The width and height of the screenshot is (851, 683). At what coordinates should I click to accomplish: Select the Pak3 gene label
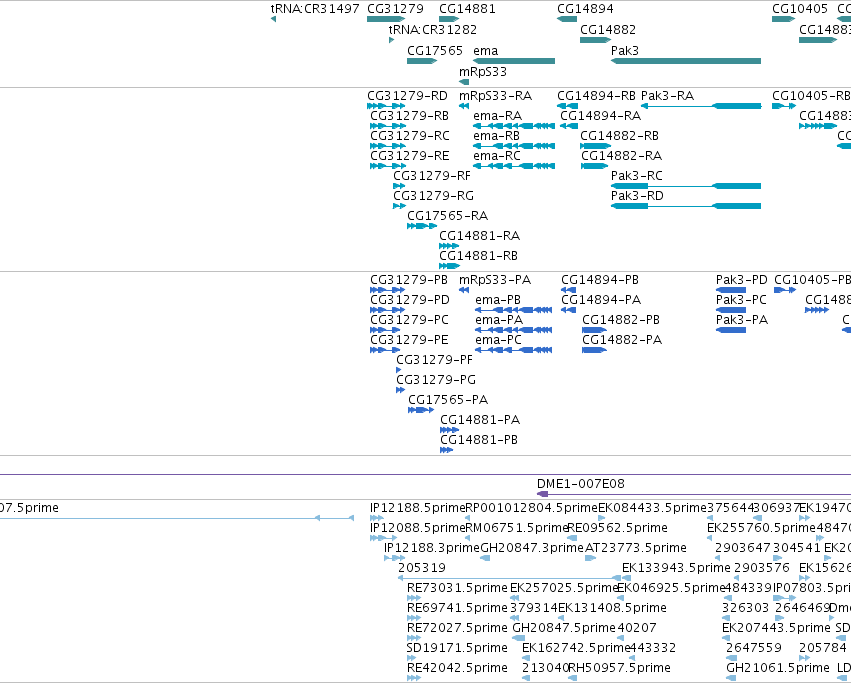point(625,50)
